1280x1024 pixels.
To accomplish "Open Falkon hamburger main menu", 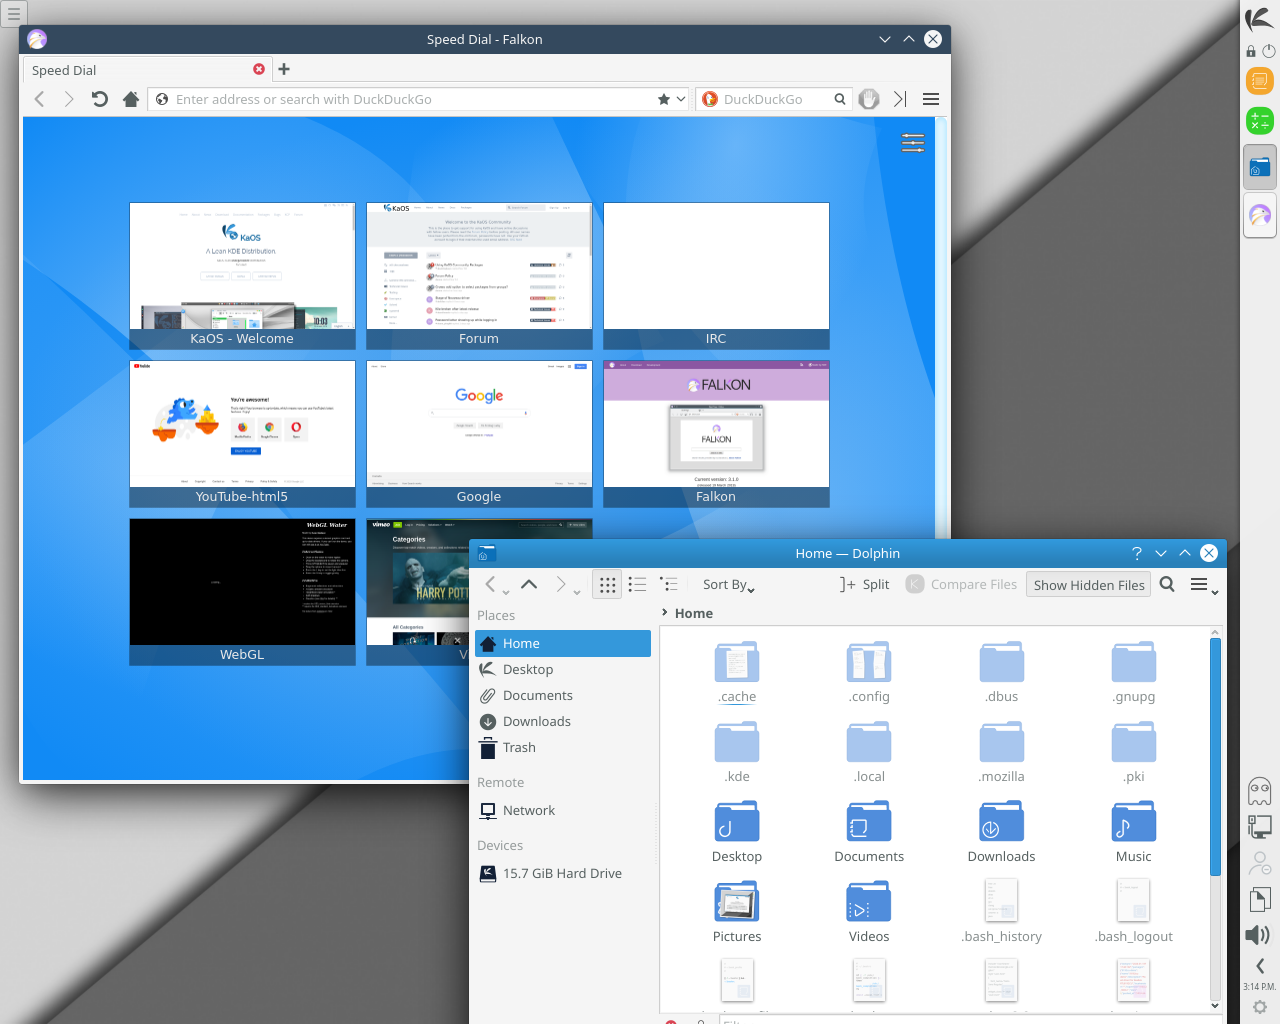I will 931,99.
